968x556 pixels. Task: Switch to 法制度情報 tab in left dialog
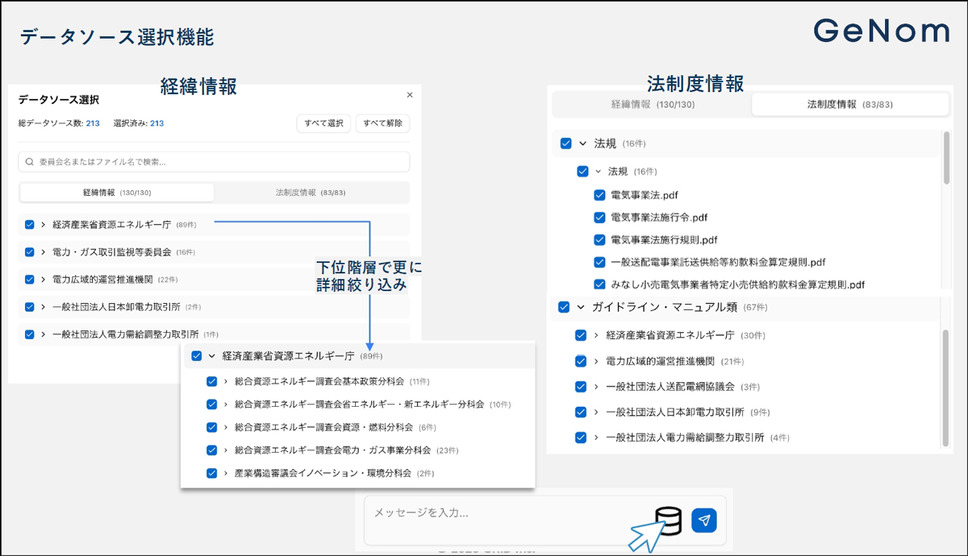pyautogui.click(x=310, y=192)
